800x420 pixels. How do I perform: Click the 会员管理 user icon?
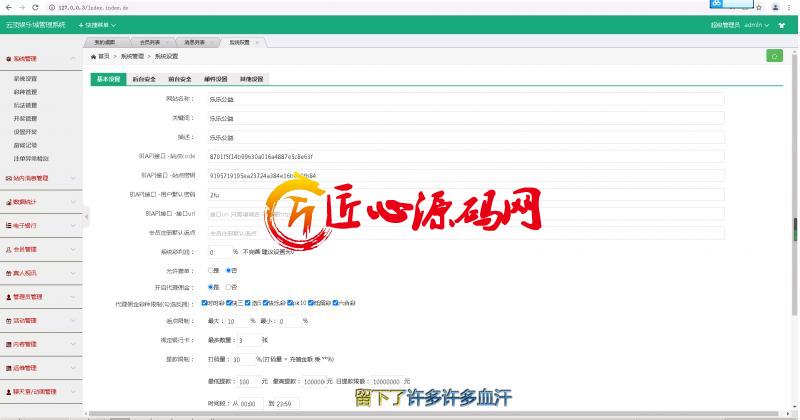click(x=9, y=250)
